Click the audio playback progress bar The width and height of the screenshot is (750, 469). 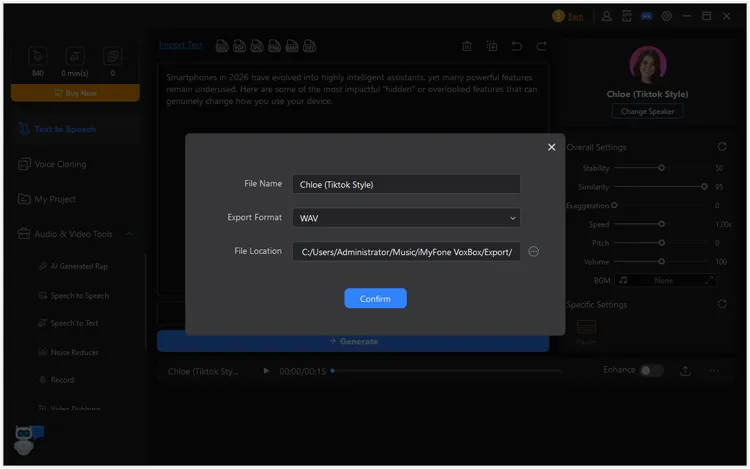[x=446, y=371]
